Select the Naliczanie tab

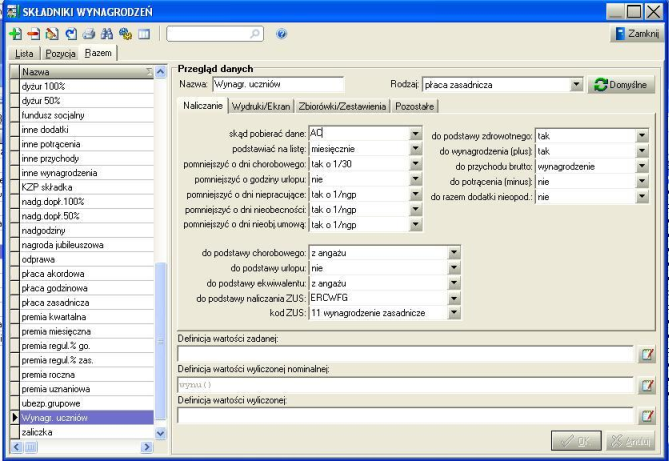point(203,105)
